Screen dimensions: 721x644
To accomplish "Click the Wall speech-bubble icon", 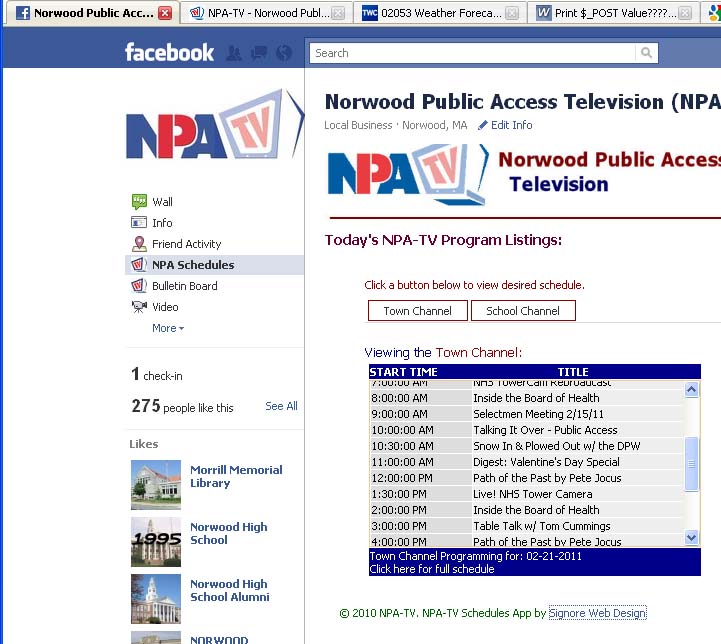I will pyautogui.click(x=139, y=201).
